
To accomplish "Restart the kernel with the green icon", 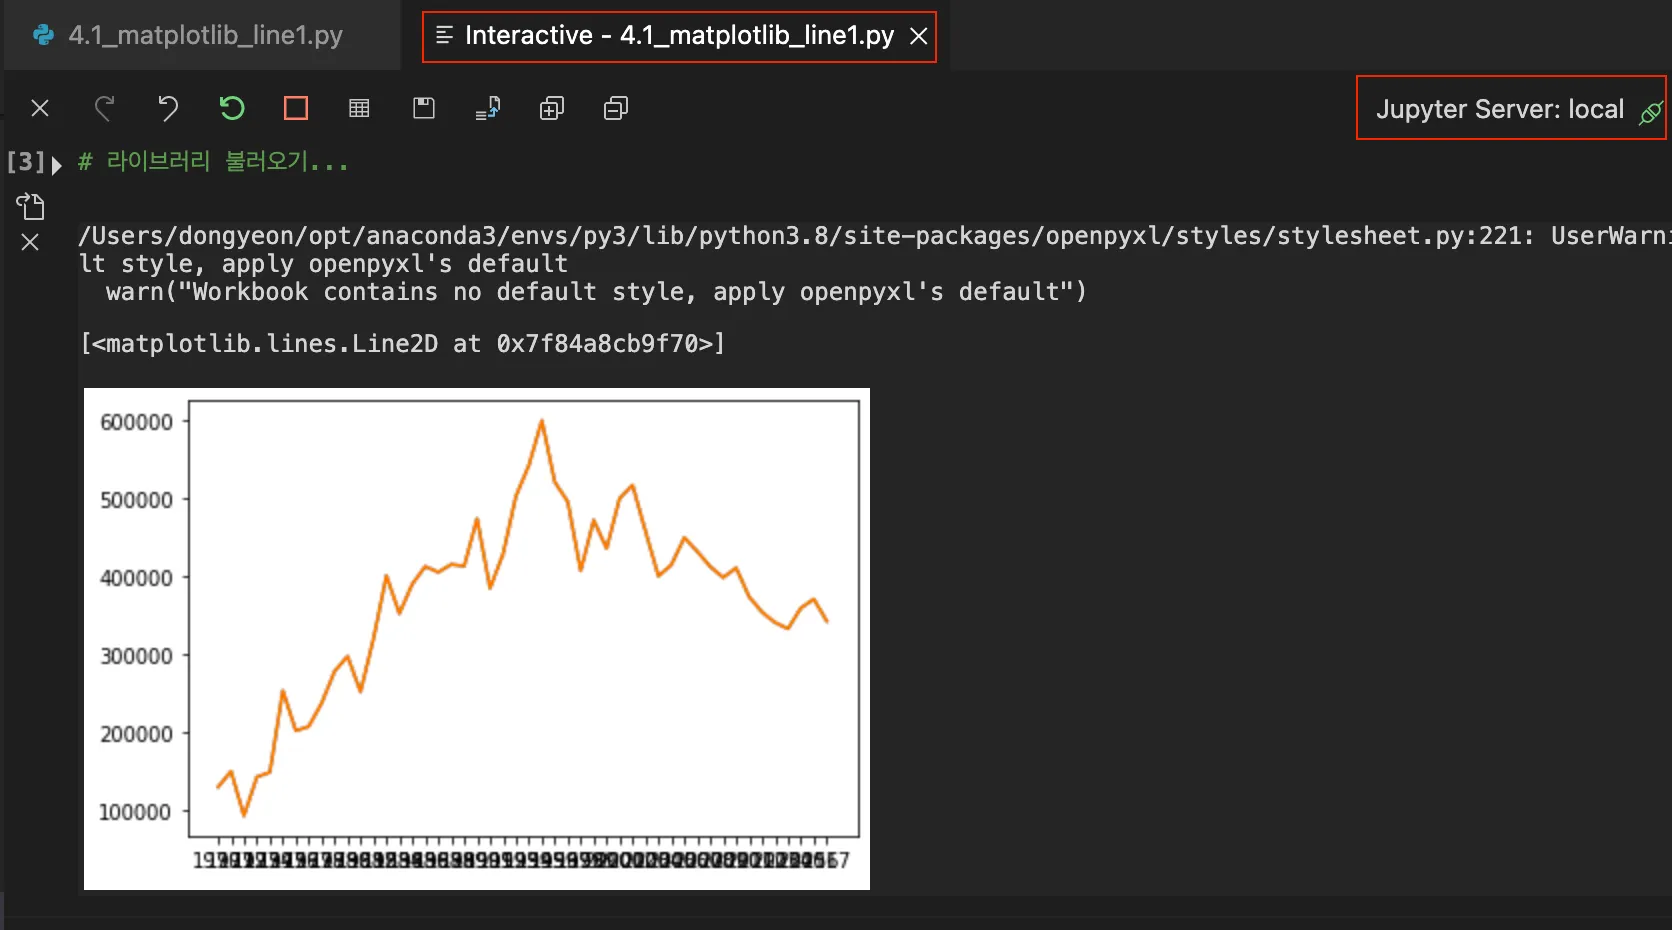I will pos(232,108).
